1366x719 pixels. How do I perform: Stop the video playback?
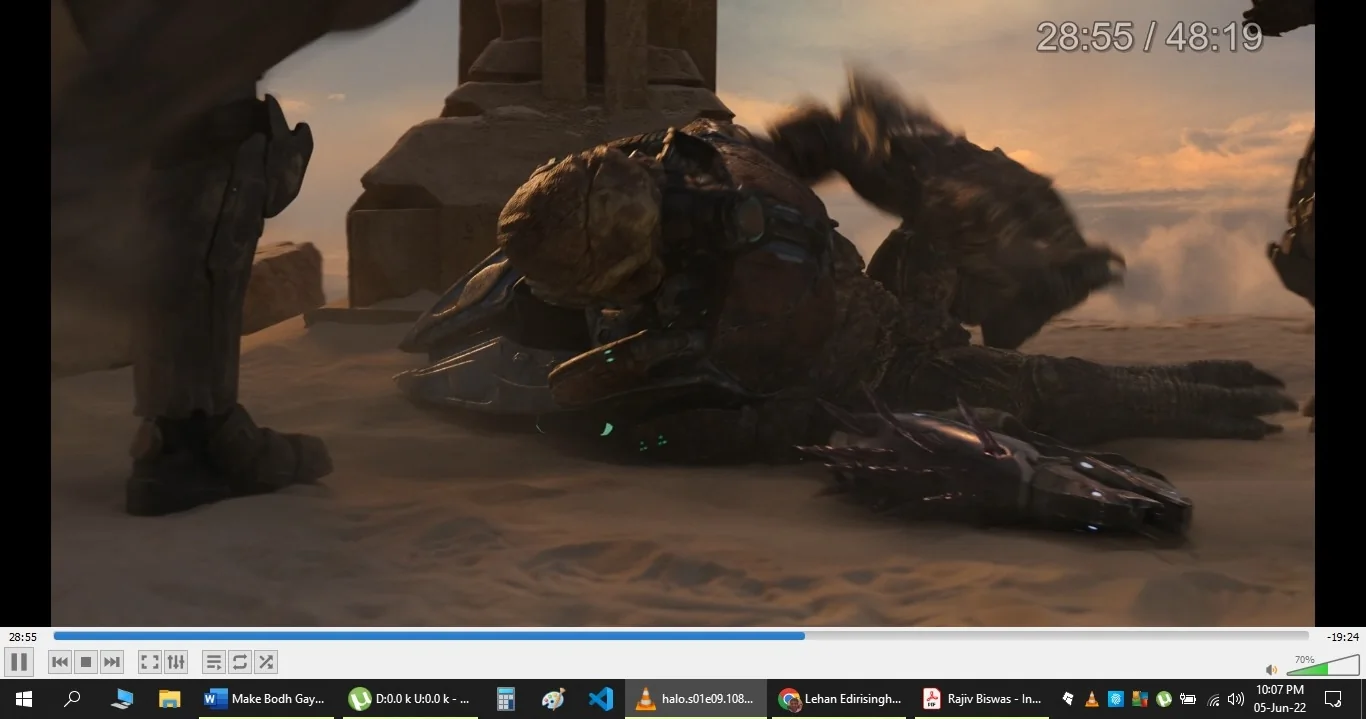(86, 662)
